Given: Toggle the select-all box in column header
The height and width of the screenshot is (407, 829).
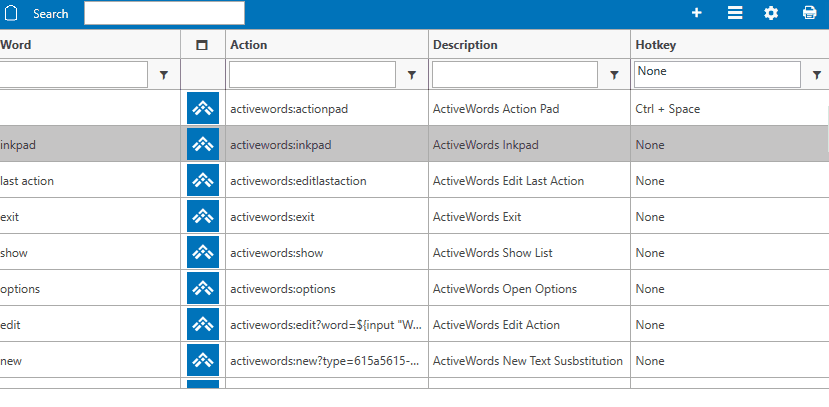Looking at the screenshot, I should pos(202,45).
